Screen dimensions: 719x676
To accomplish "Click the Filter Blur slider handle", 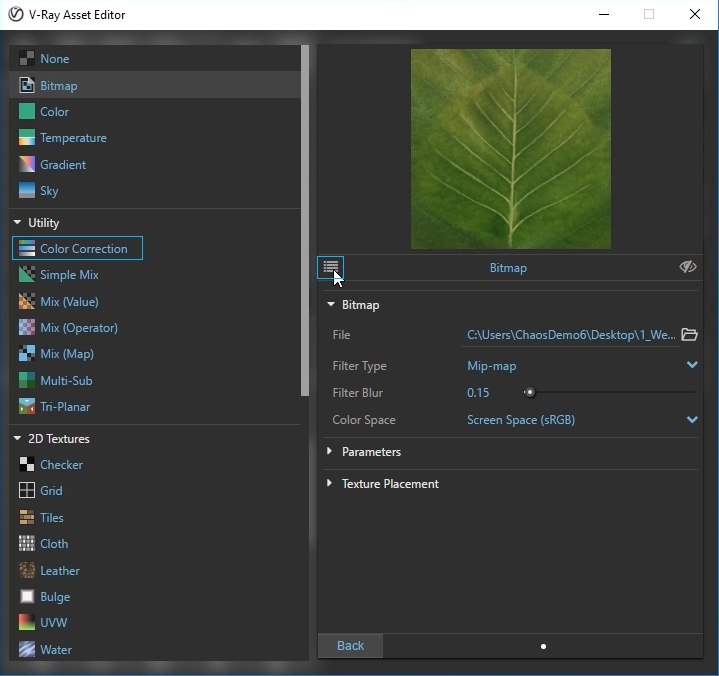I will click(x=530, y=393).
